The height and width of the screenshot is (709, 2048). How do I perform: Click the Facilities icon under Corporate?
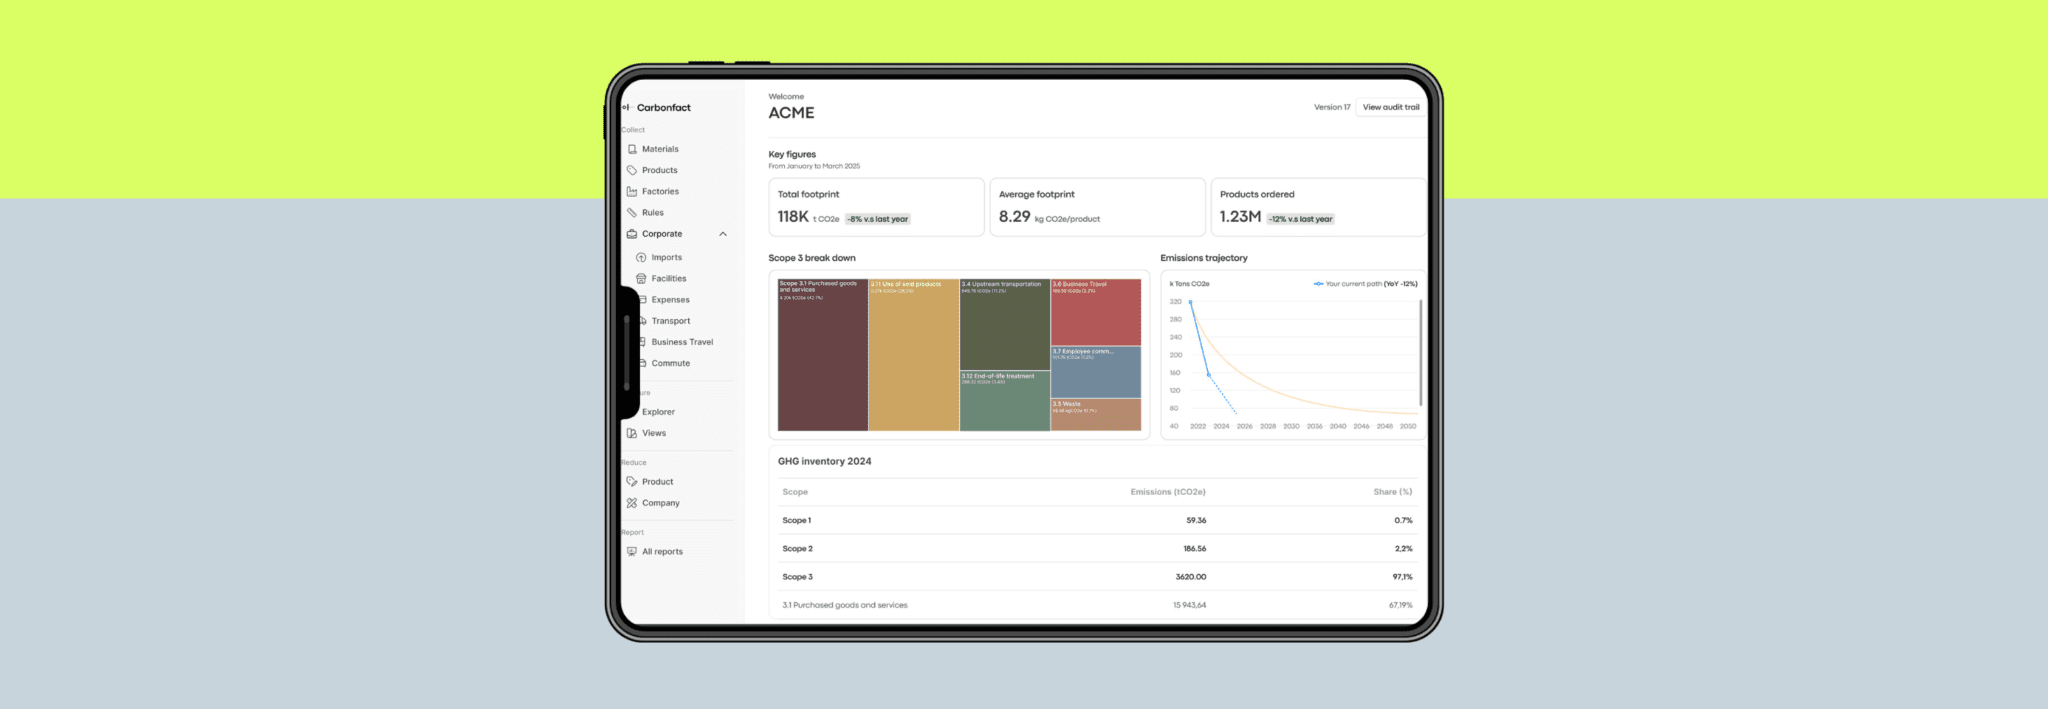(641, 279)
